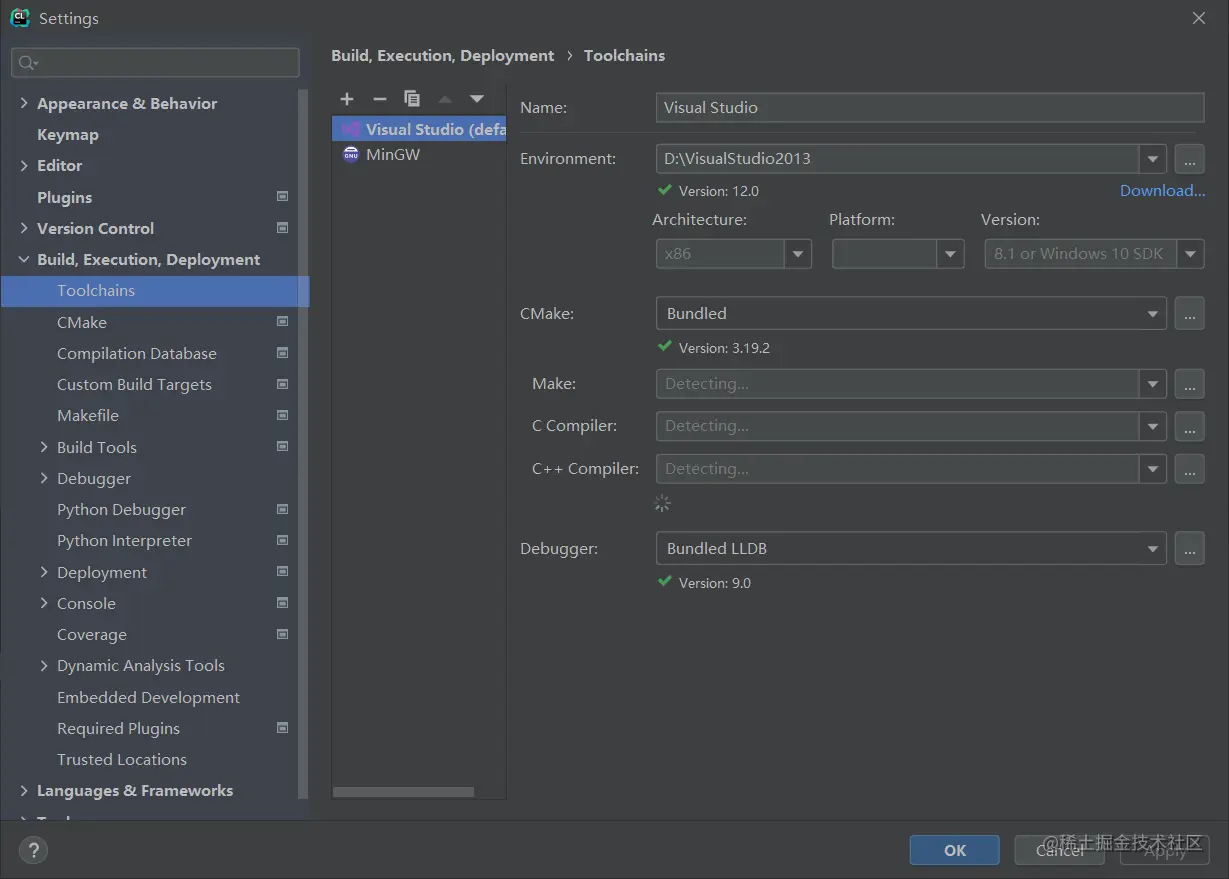Viewport: 1229px width, 879px height.
Task: Click the Coverage project-settings icon
Action: pos(282,634)
